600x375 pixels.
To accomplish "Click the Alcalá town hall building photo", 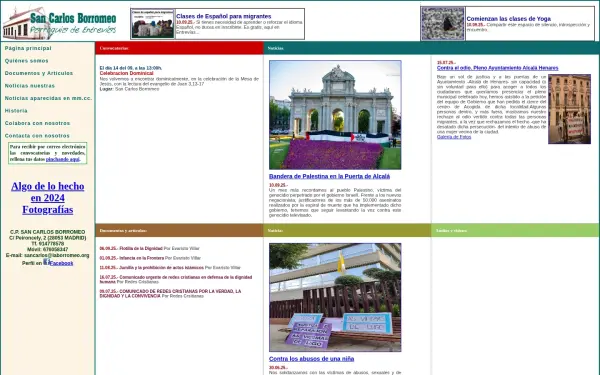I will tap(569, 109).
